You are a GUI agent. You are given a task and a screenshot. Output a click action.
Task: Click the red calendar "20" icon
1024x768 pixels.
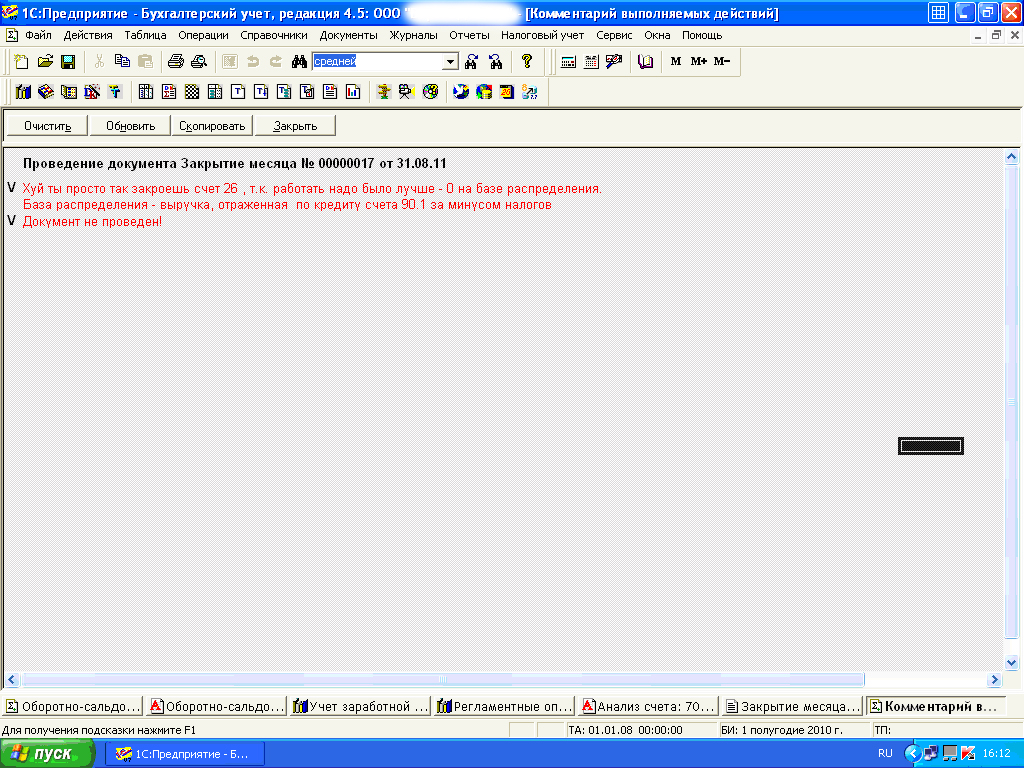click(507, 91)
